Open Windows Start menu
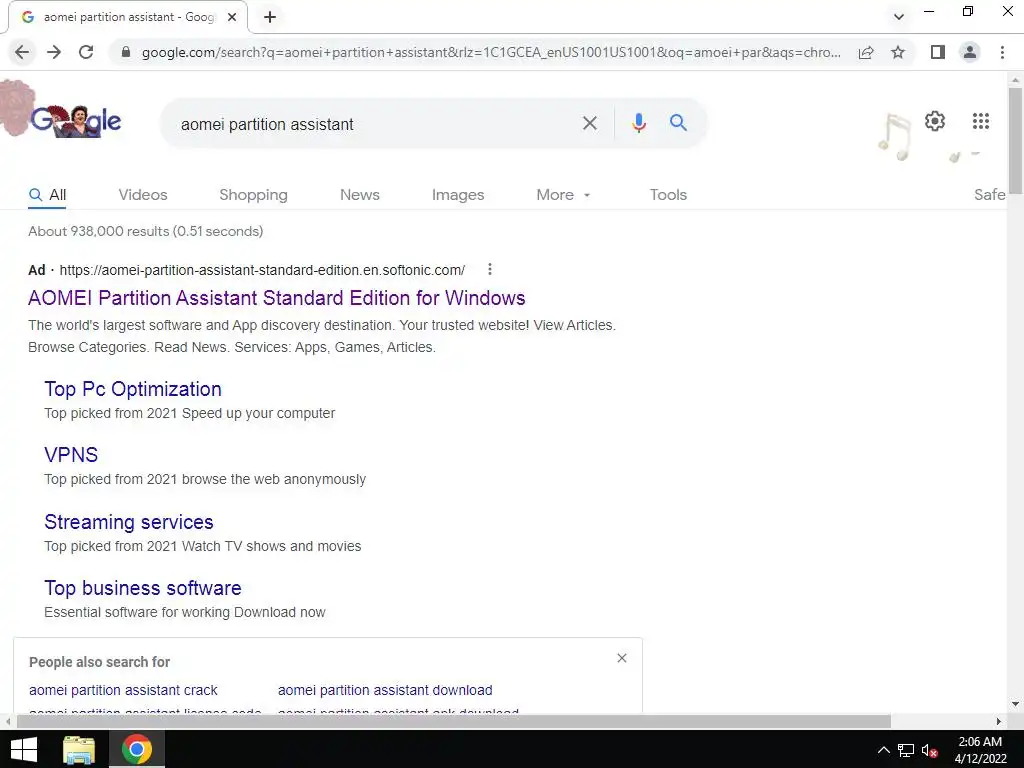The height and width of the screenshot is (768, 1024). [x=24, y=749]
